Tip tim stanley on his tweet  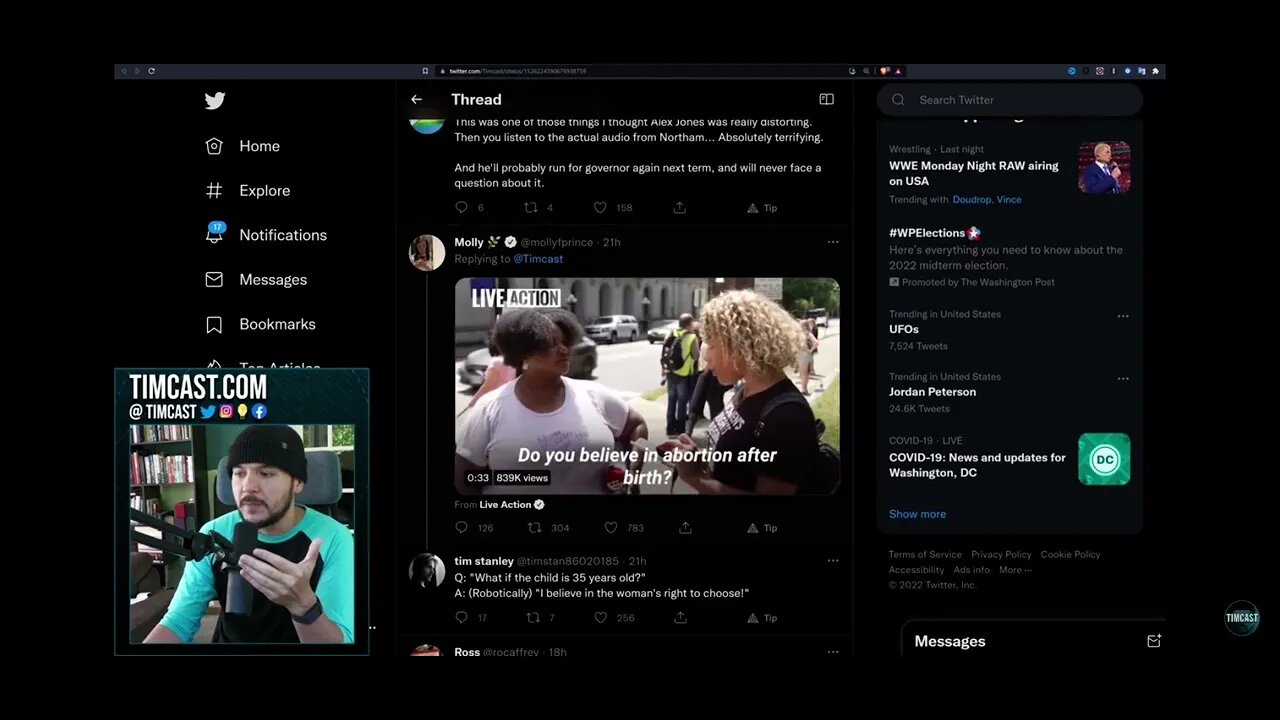click(762, 618)
